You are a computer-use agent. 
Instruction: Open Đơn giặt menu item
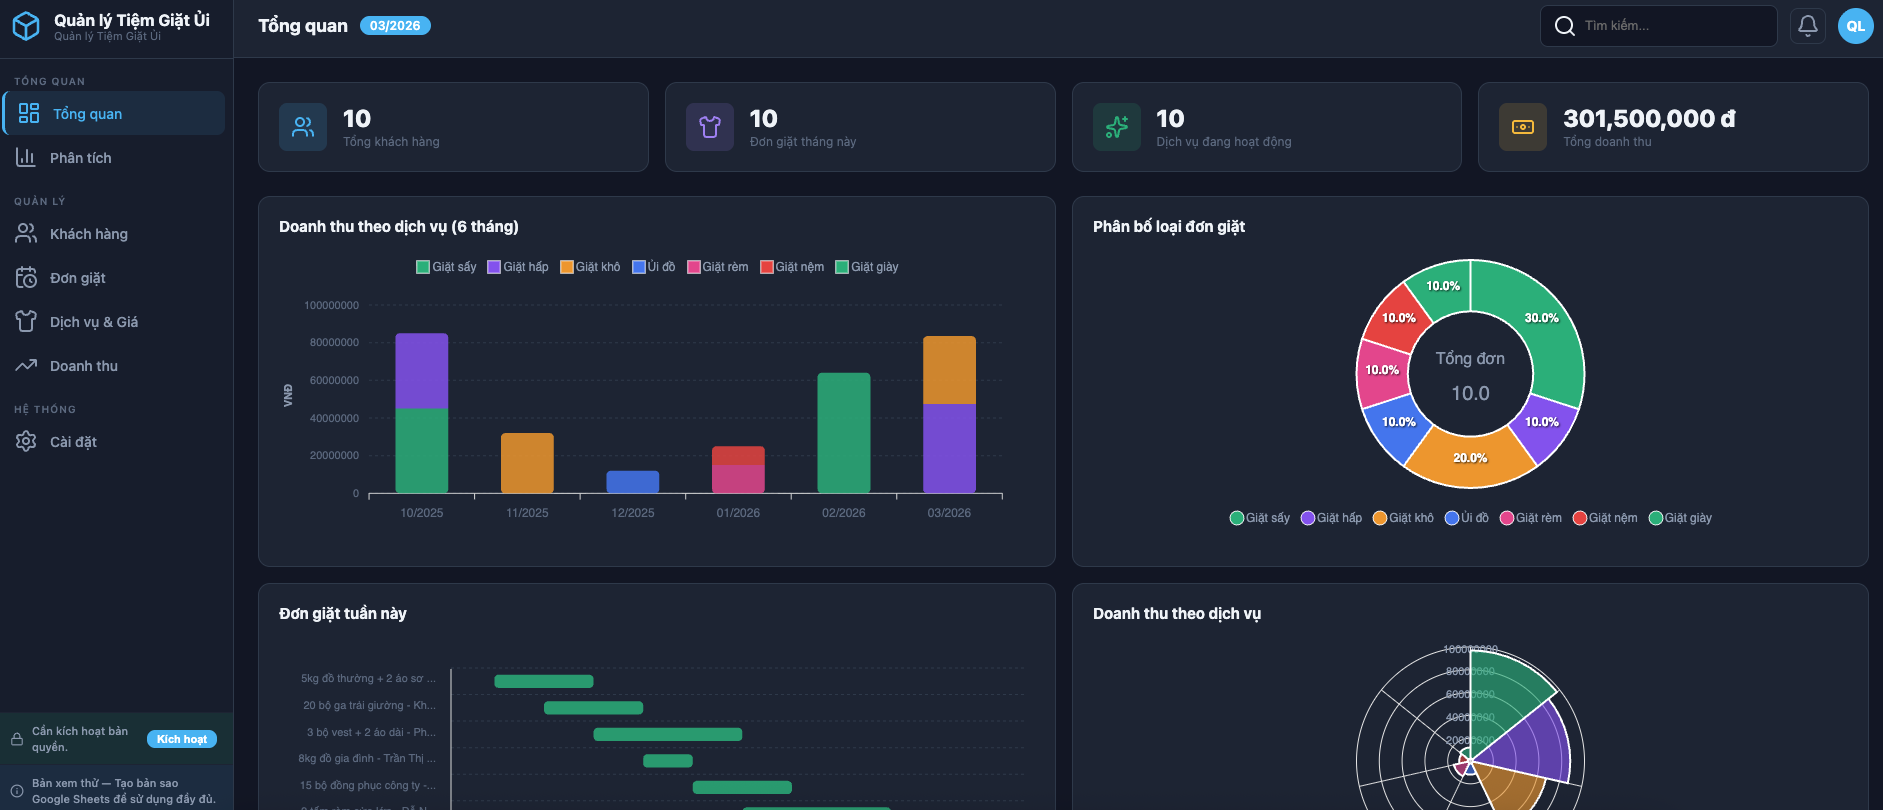77,278
